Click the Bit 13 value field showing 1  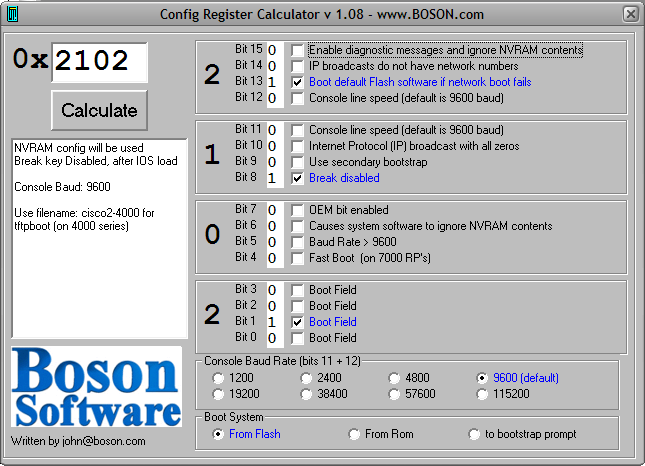pos(274,82)
